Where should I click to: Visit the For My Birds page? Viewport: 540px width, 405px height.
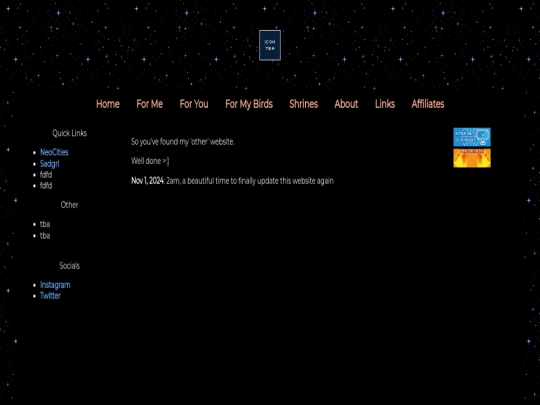coord(249,104)
